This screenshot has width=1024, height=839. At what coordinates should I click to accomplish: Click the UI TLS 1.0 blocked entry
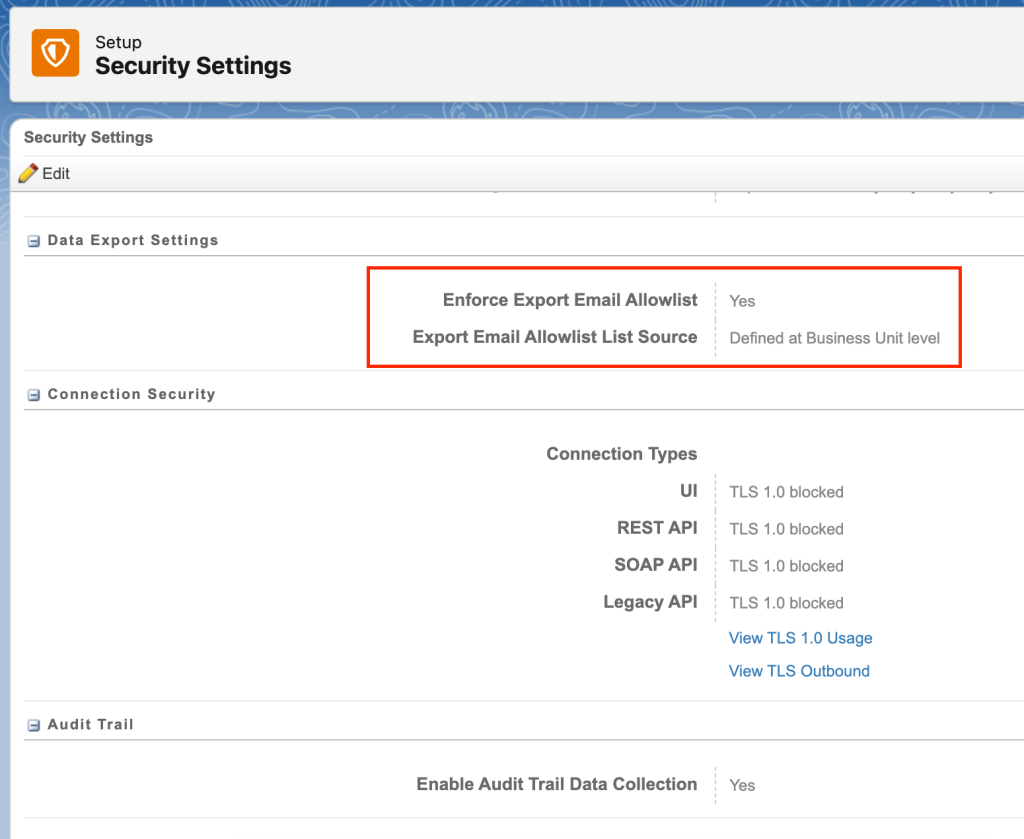click(x=786, y=491)
